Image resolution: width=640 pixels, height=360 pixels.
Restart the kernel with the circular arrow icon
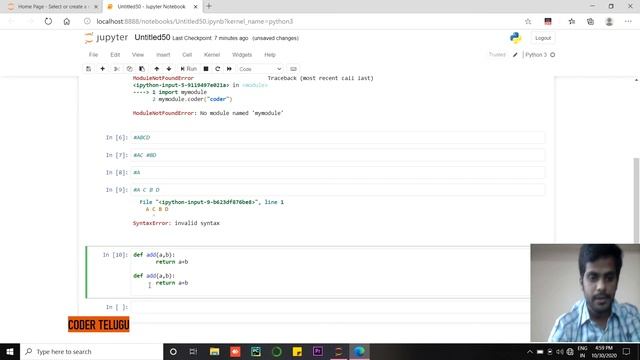click(x=218, y=69)
